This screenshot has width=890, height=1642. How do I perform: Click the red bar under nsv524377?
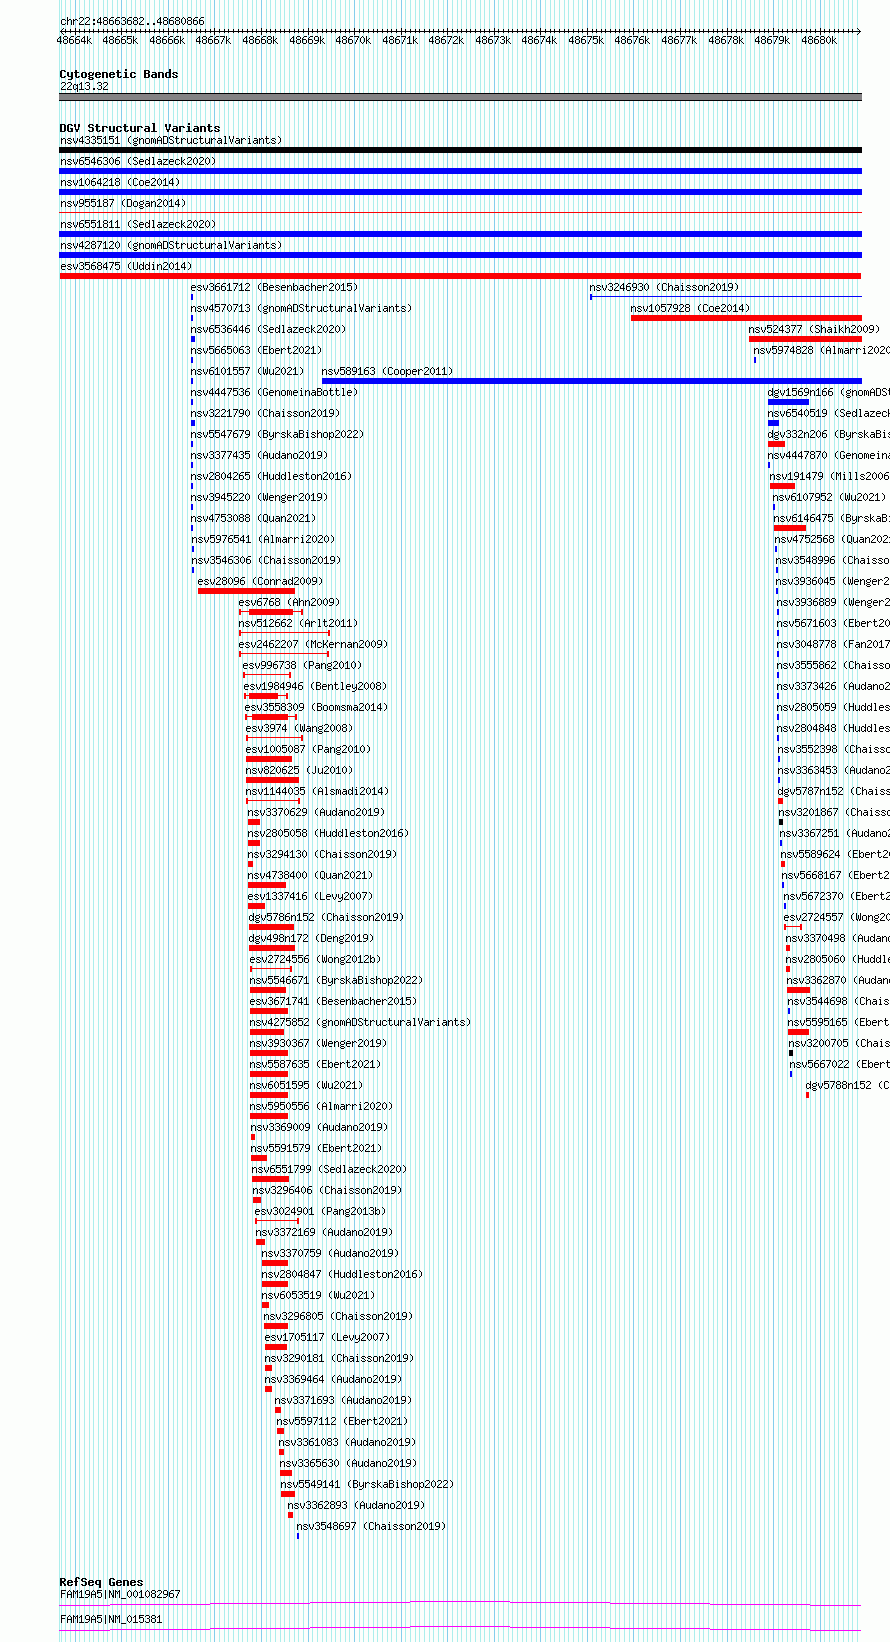805,339
